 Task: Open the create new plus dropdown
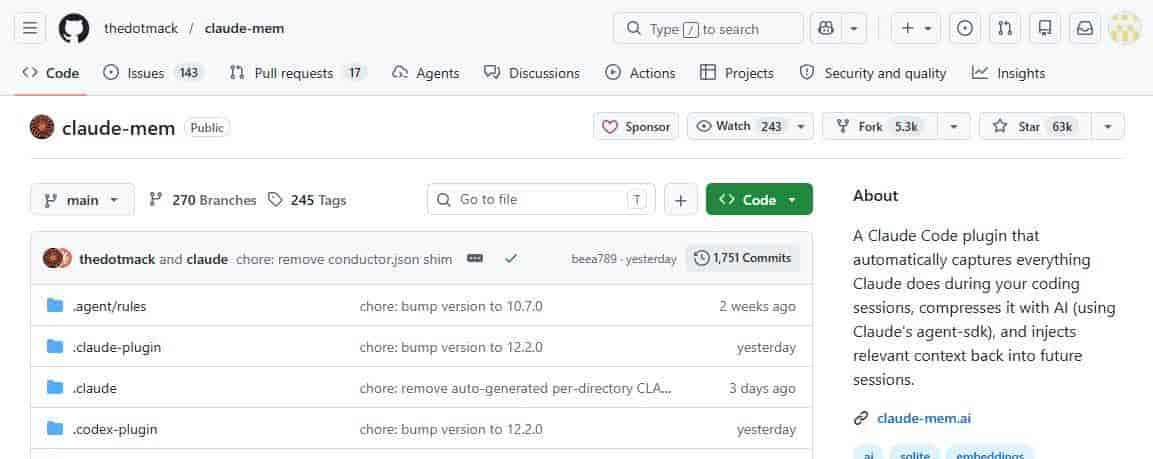tap(916, 28)
